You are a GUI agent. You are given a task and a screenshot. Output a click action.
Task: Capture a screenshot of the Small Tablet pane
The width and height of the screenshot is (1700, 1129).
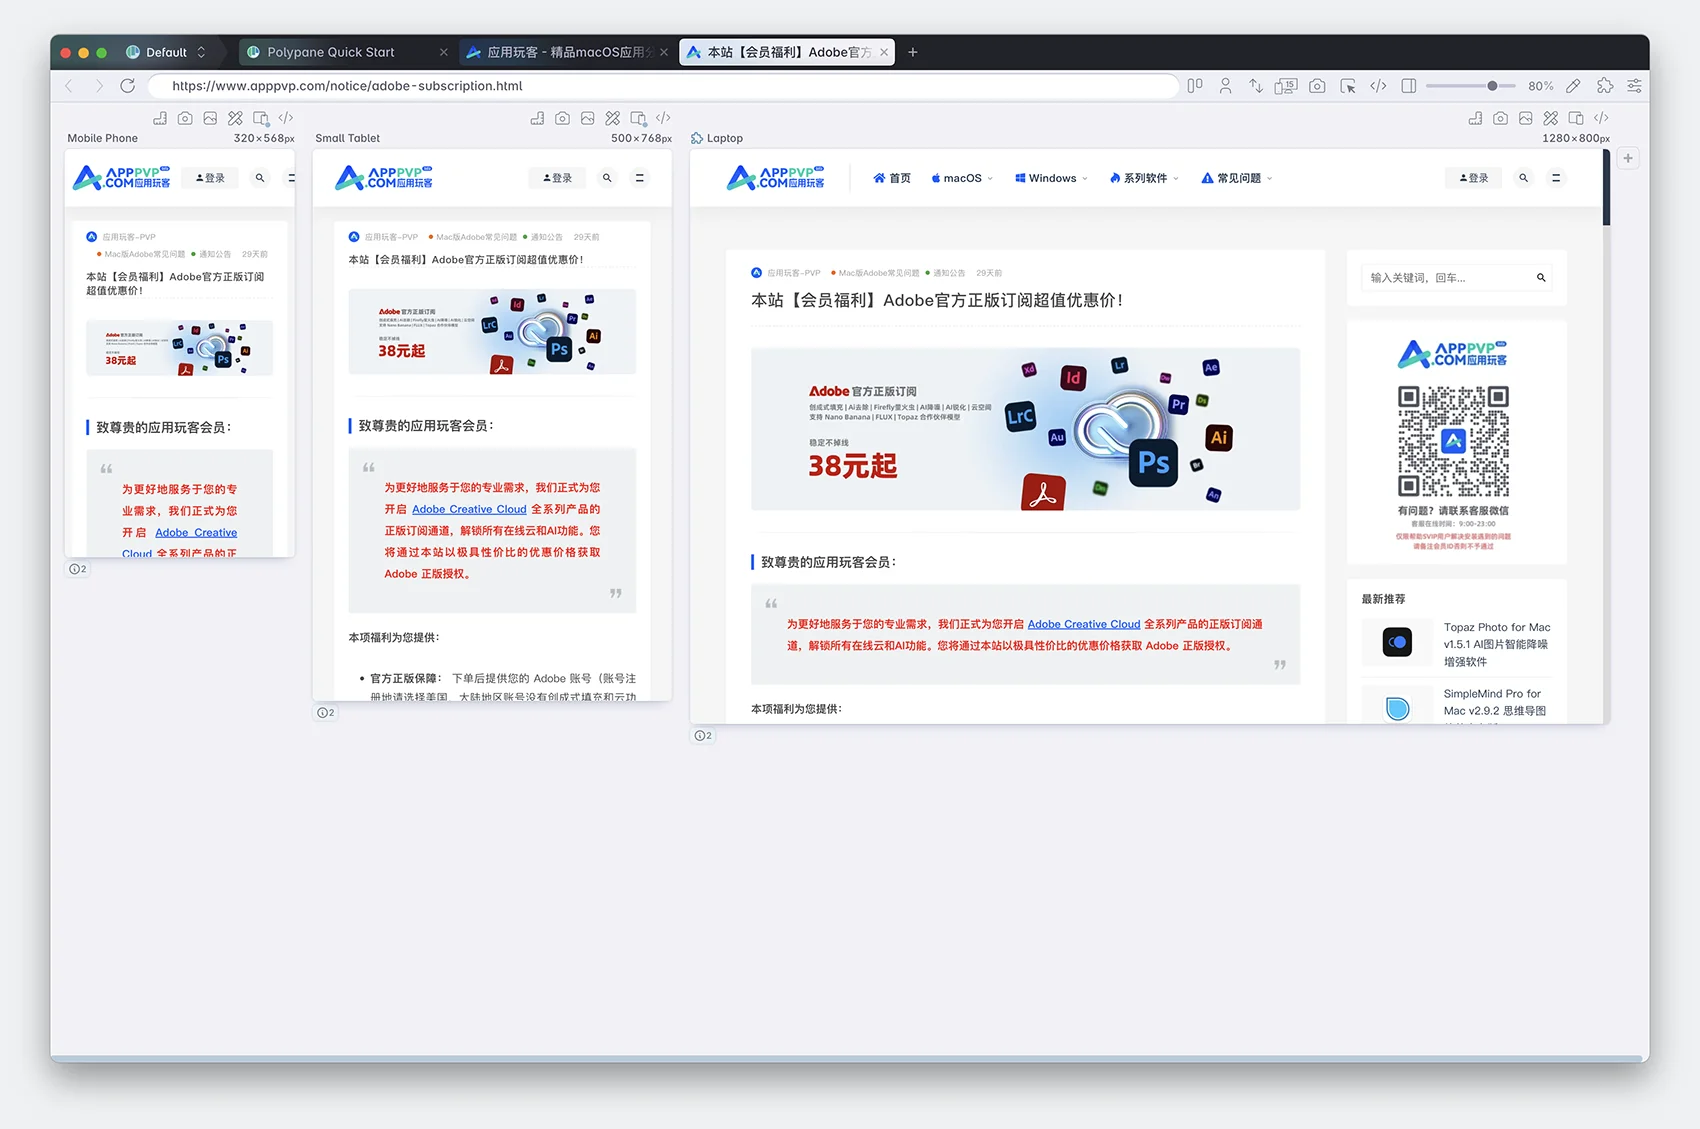563,118
